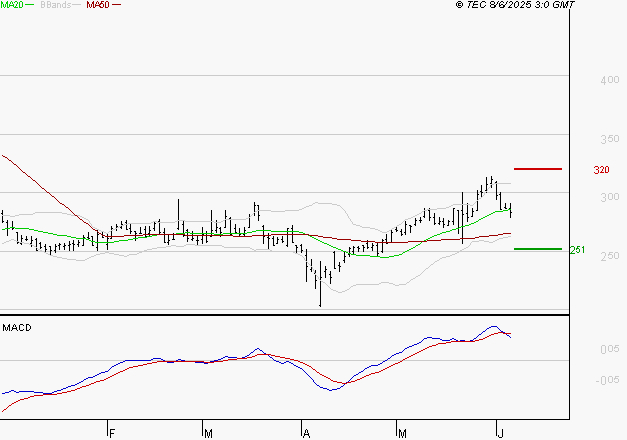
Task: Select the red 320 resistance value
Action: pos(601,170)
